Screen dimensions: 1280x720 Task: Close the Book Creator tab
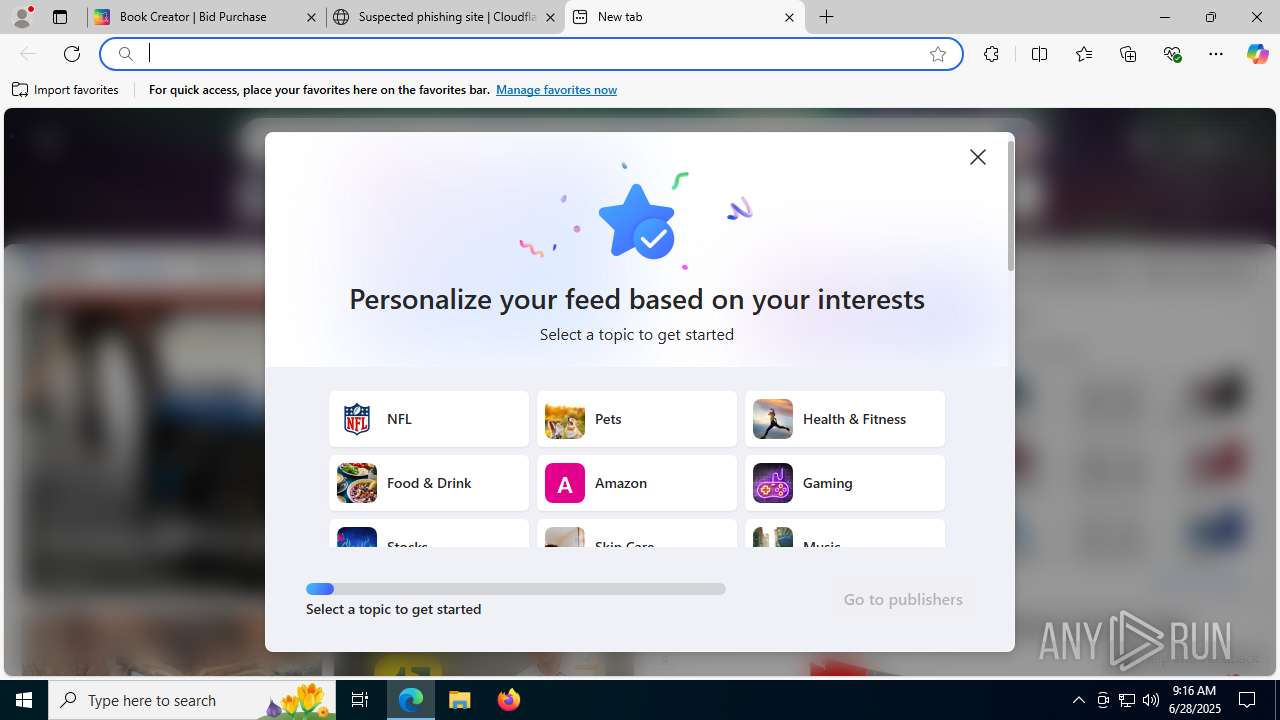coord(311,17)
